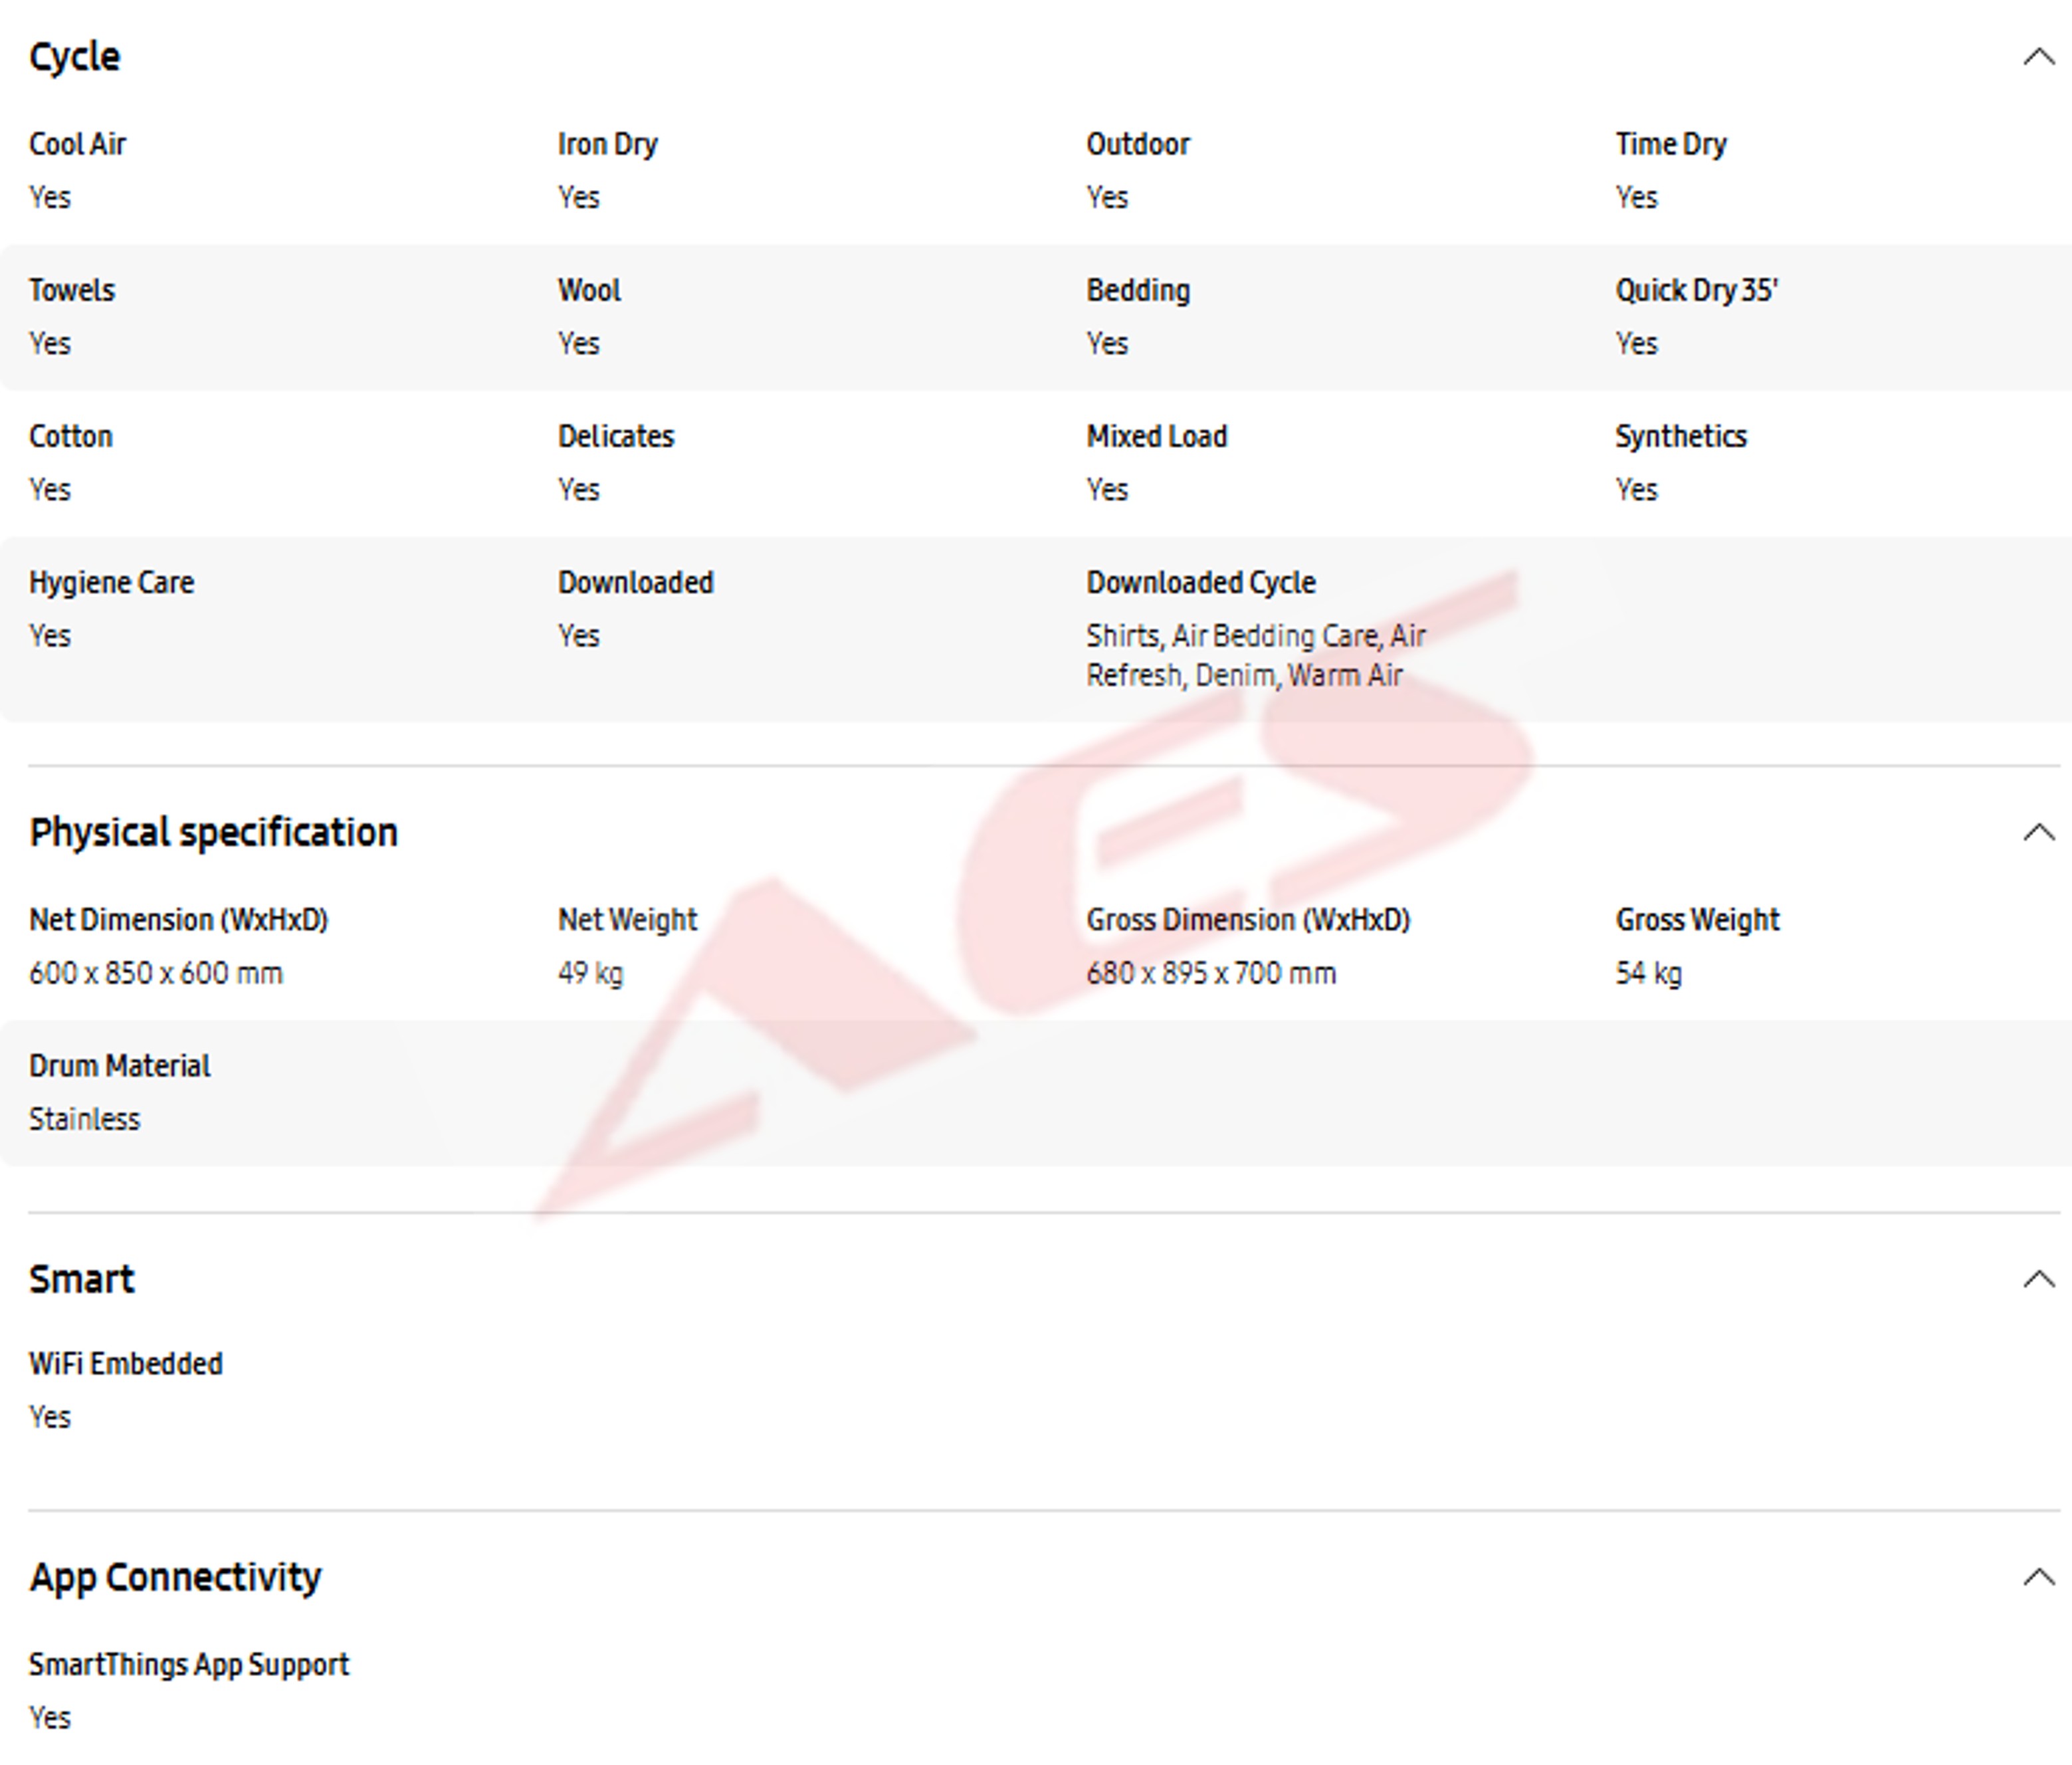Click the Cycle section heading
Viewport: 2072px width, 1765px height.
click(75, 57)
